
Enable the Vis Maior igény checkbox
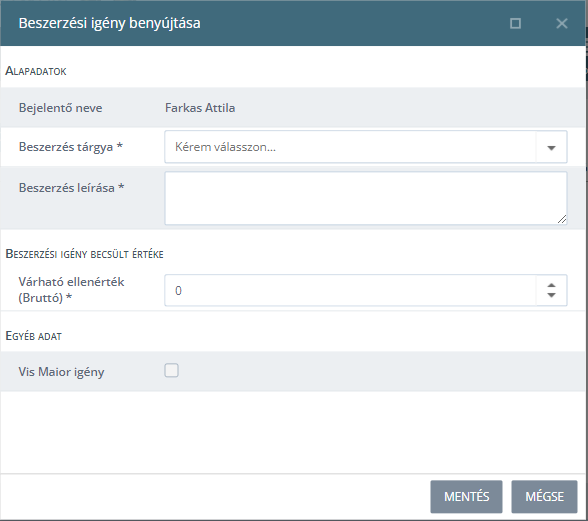tap(171, 371)
